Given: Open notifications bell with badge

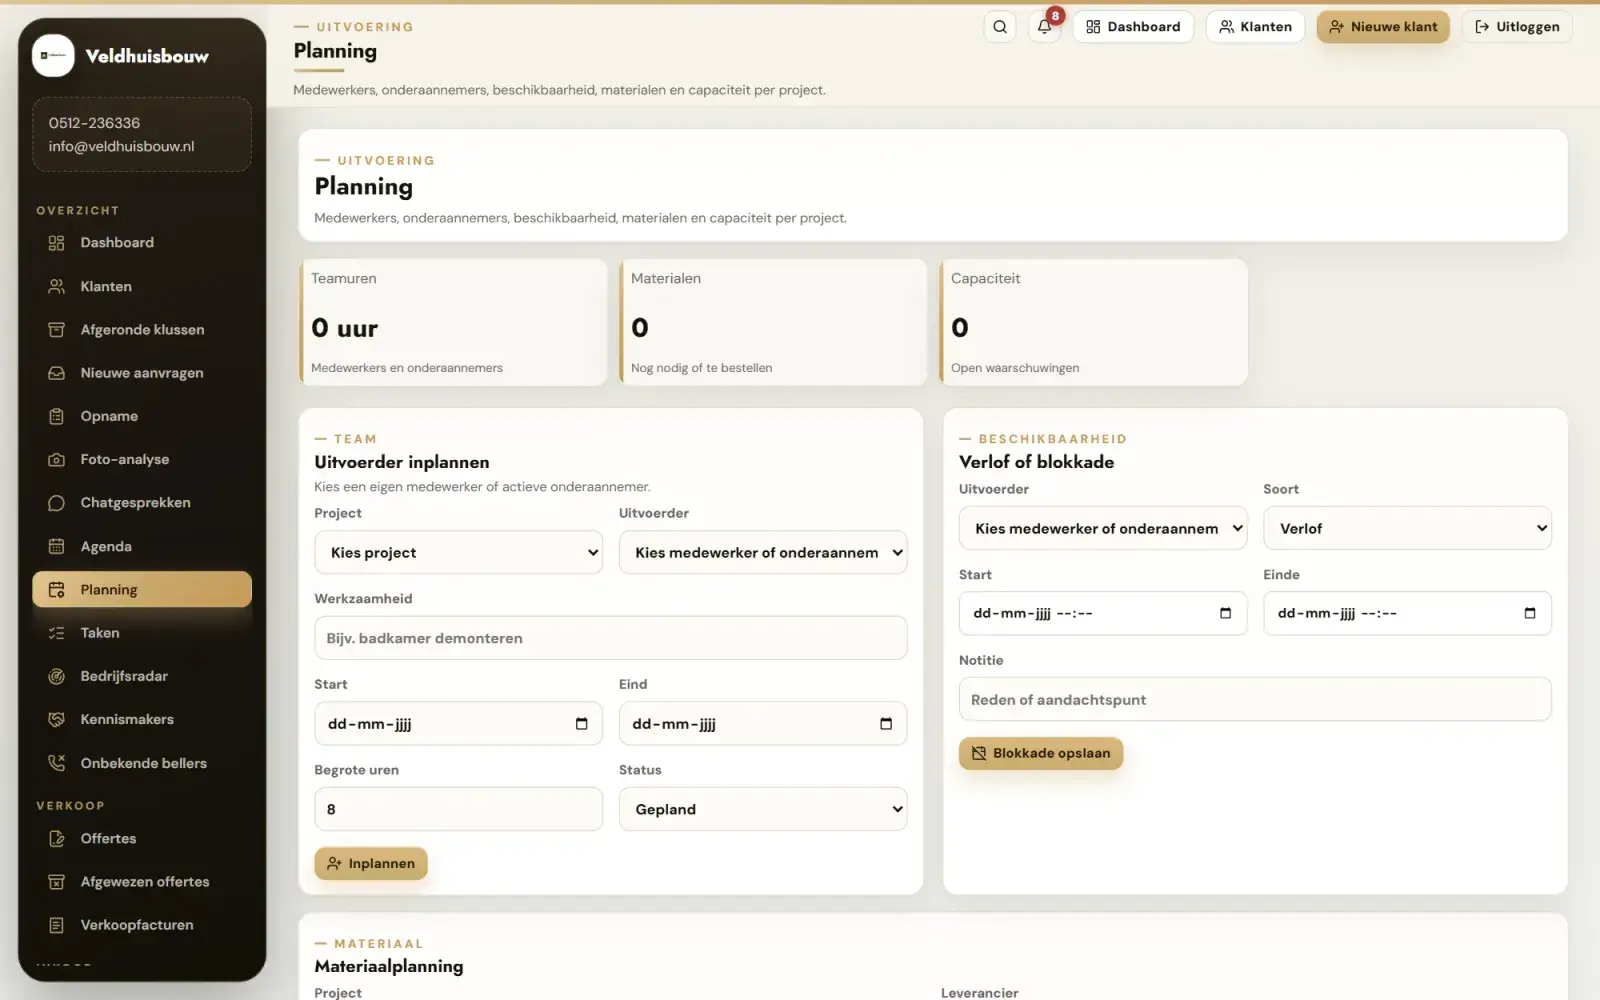Looking at the screenshot, I should click(1044, 27).
